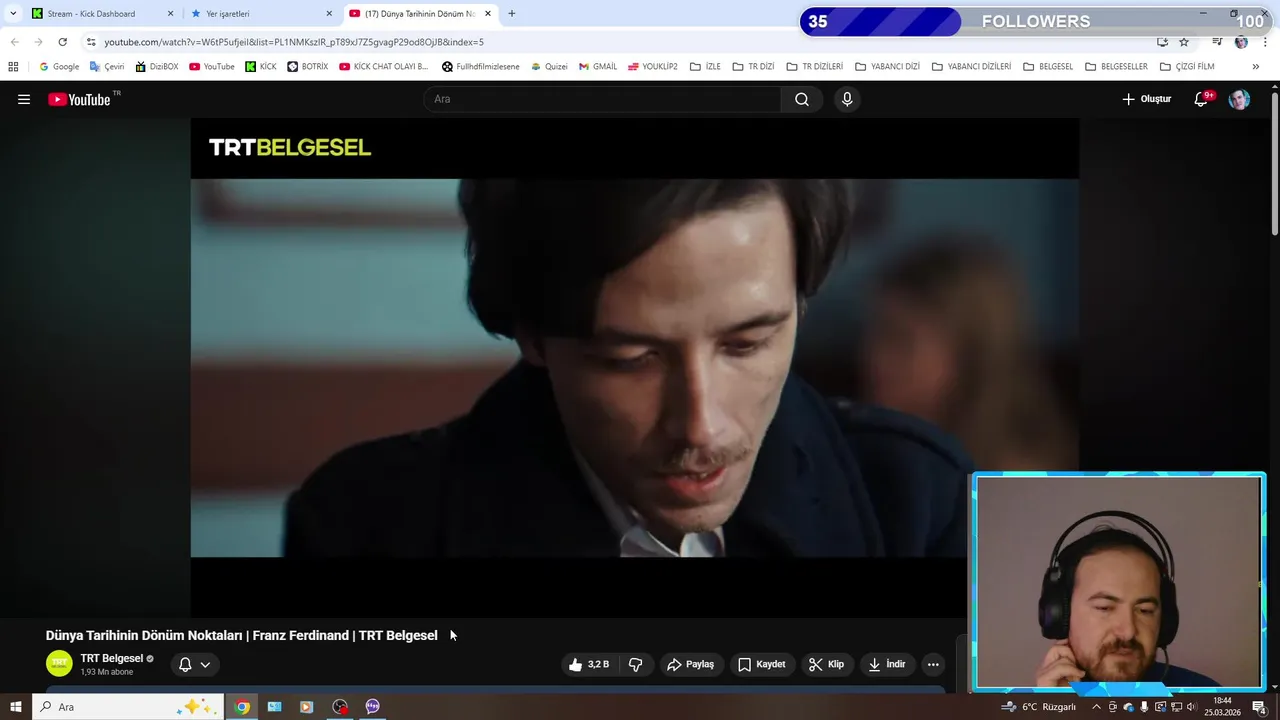Open the weather widget 6°C Rüzgarlı
This screenshot has height=720, width=1280.
click(1038, 707)
